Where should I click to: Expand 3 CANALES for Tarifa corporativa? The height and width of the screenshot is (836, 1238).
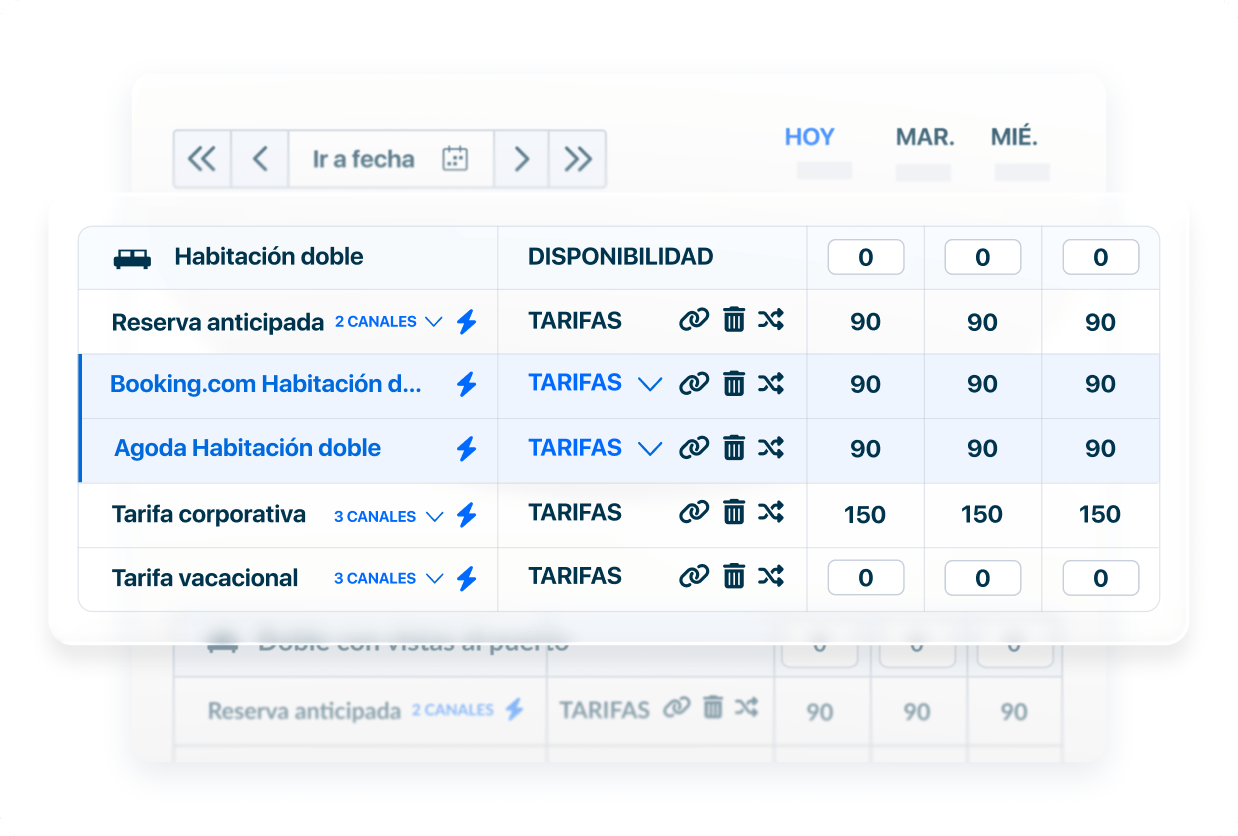(x=433, y=517)
